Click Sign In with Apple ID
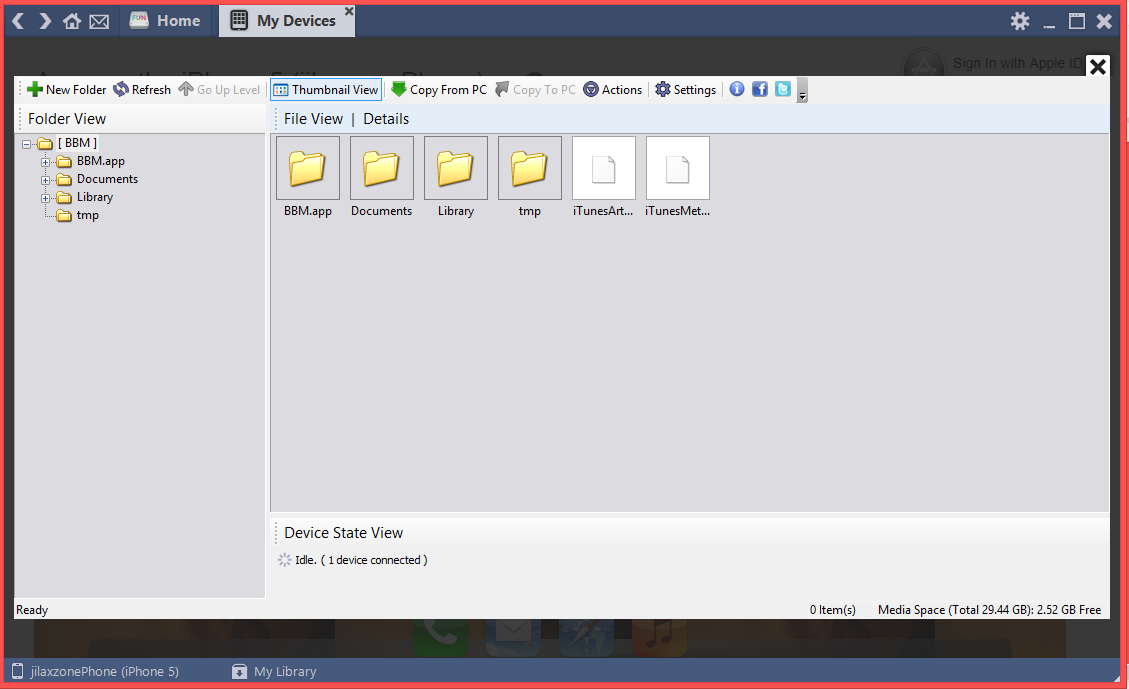The height and width of the screenshot is (689, 1129). pyautogui.click(x=1017, y=63)
